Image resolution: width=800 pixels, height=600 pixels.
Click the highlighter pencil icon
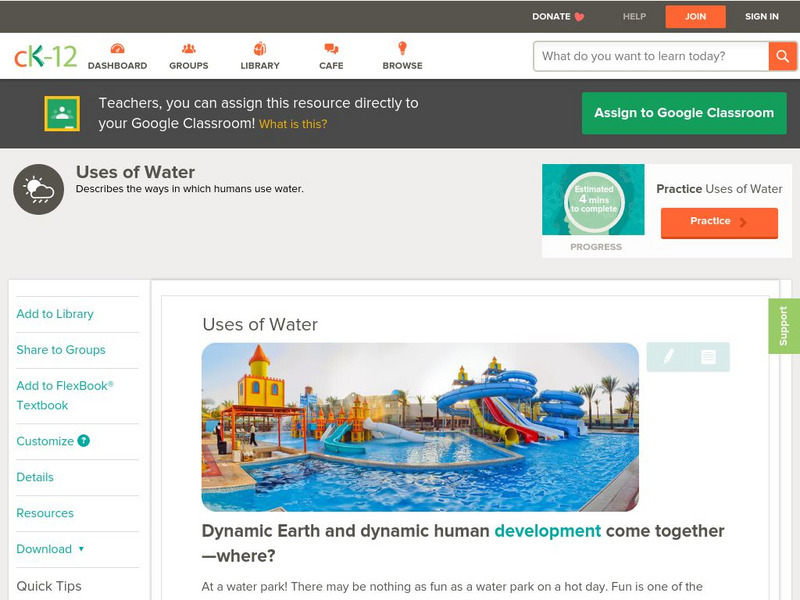[x=668, y=357]
